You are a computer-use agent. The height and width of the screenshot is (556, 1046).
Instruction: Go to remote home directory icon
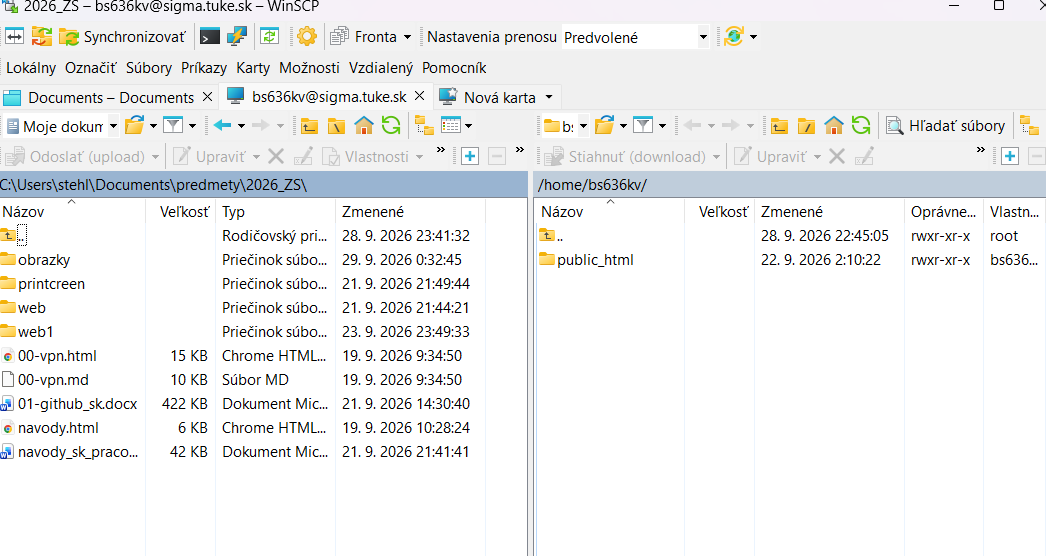point(834,125)
